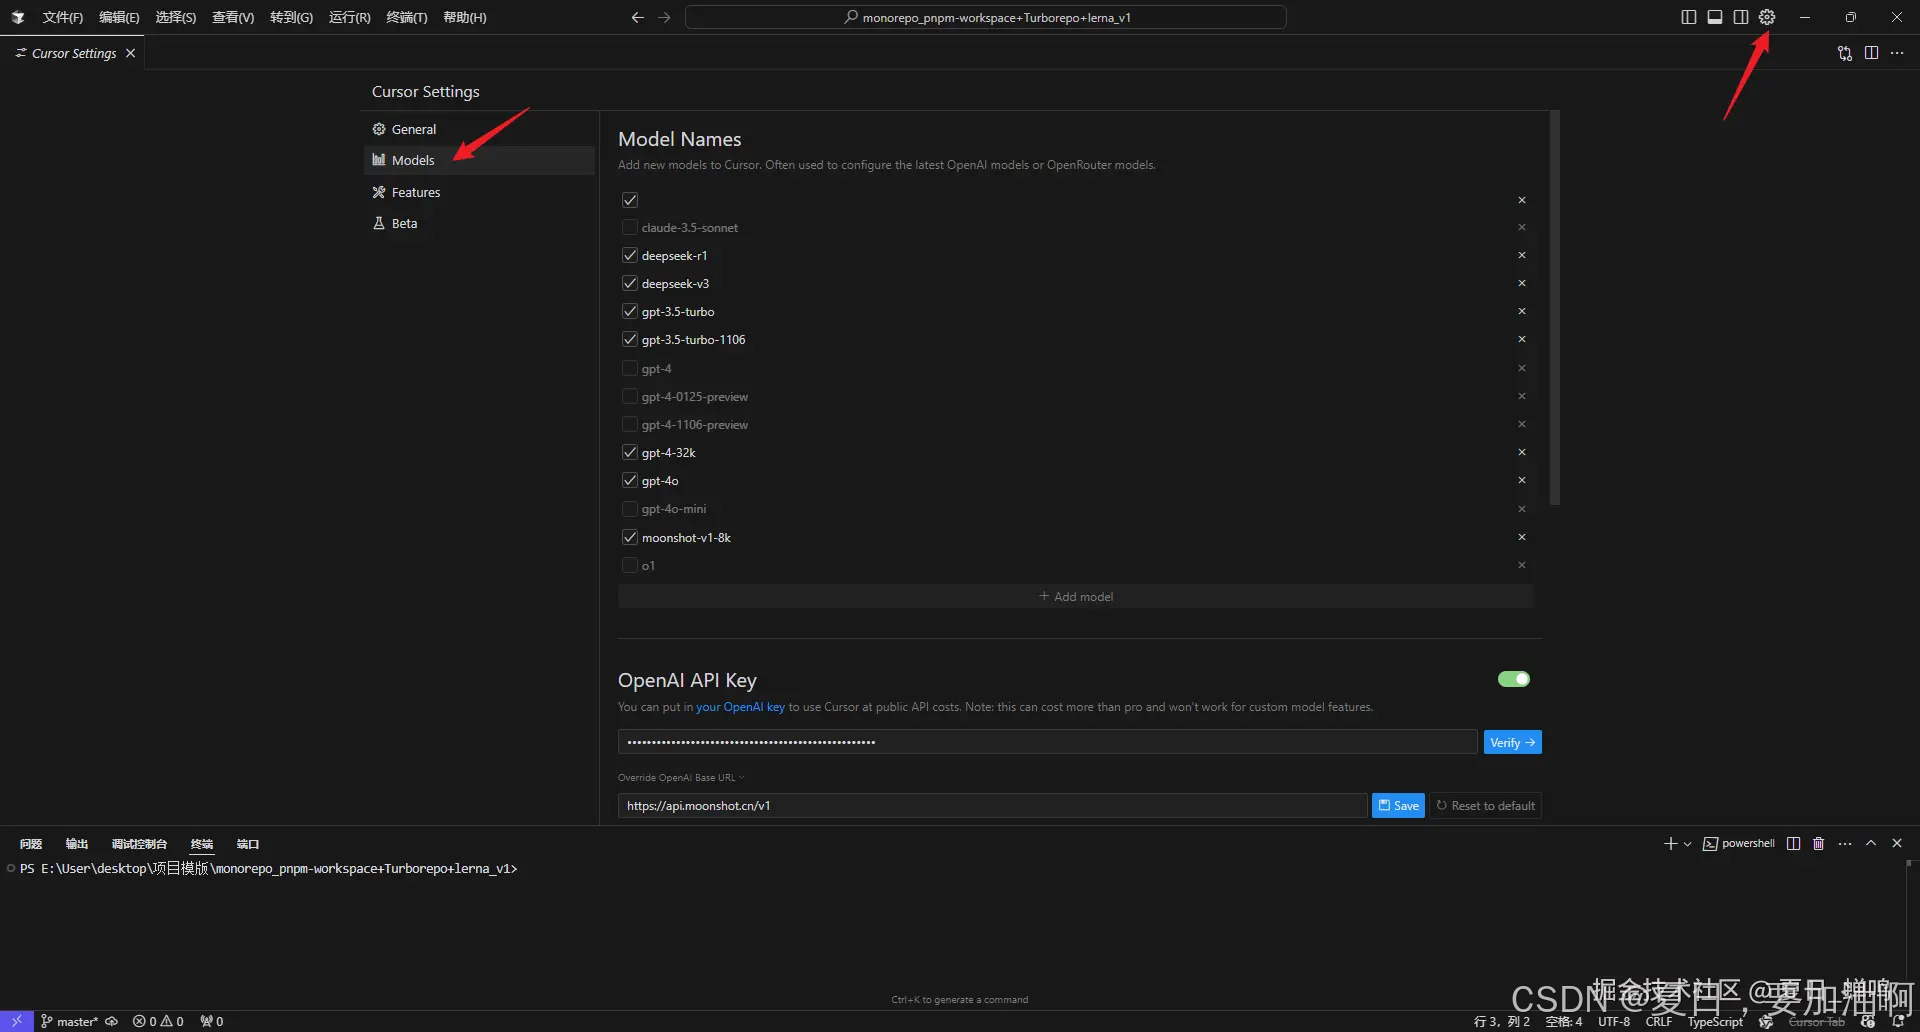
Task: Save the override base URL
Action: point(1398,805)
